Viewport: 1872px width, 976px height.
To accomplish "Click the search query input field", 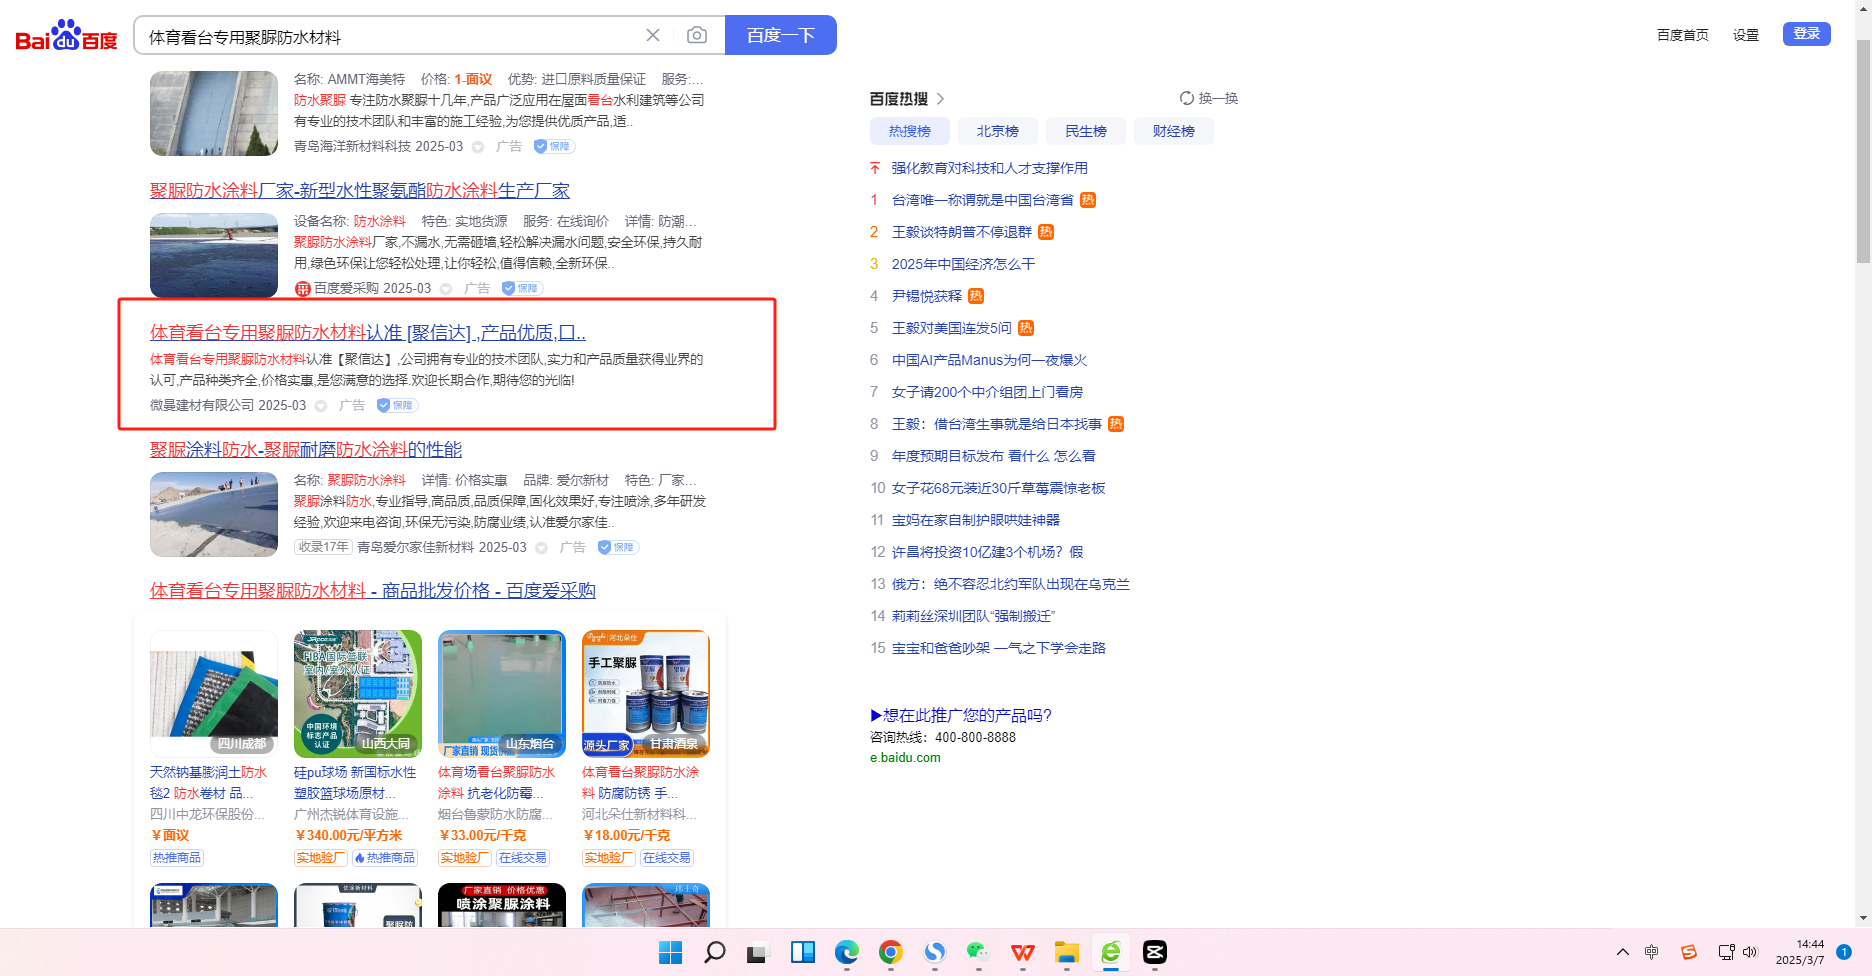I will click(x=390, y=36).
